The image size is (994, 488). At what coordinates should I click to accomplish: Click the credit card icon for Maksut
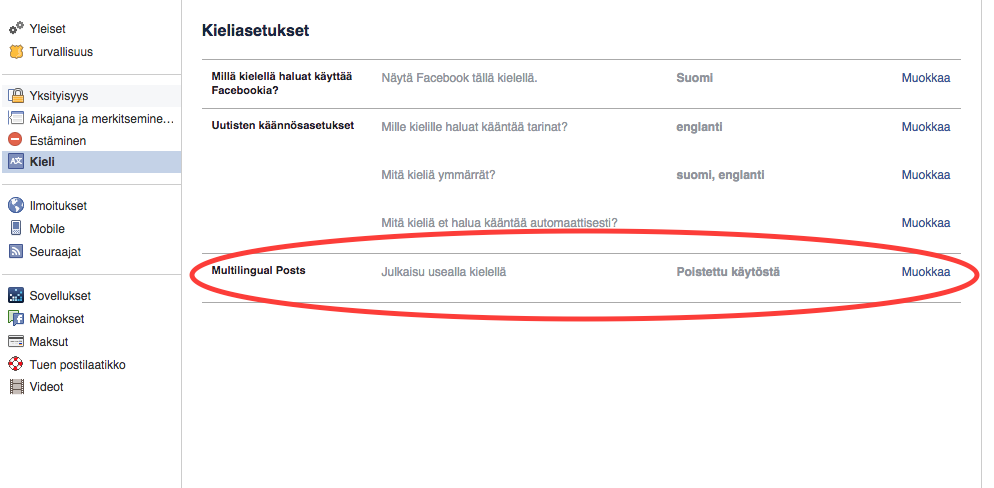16,342
